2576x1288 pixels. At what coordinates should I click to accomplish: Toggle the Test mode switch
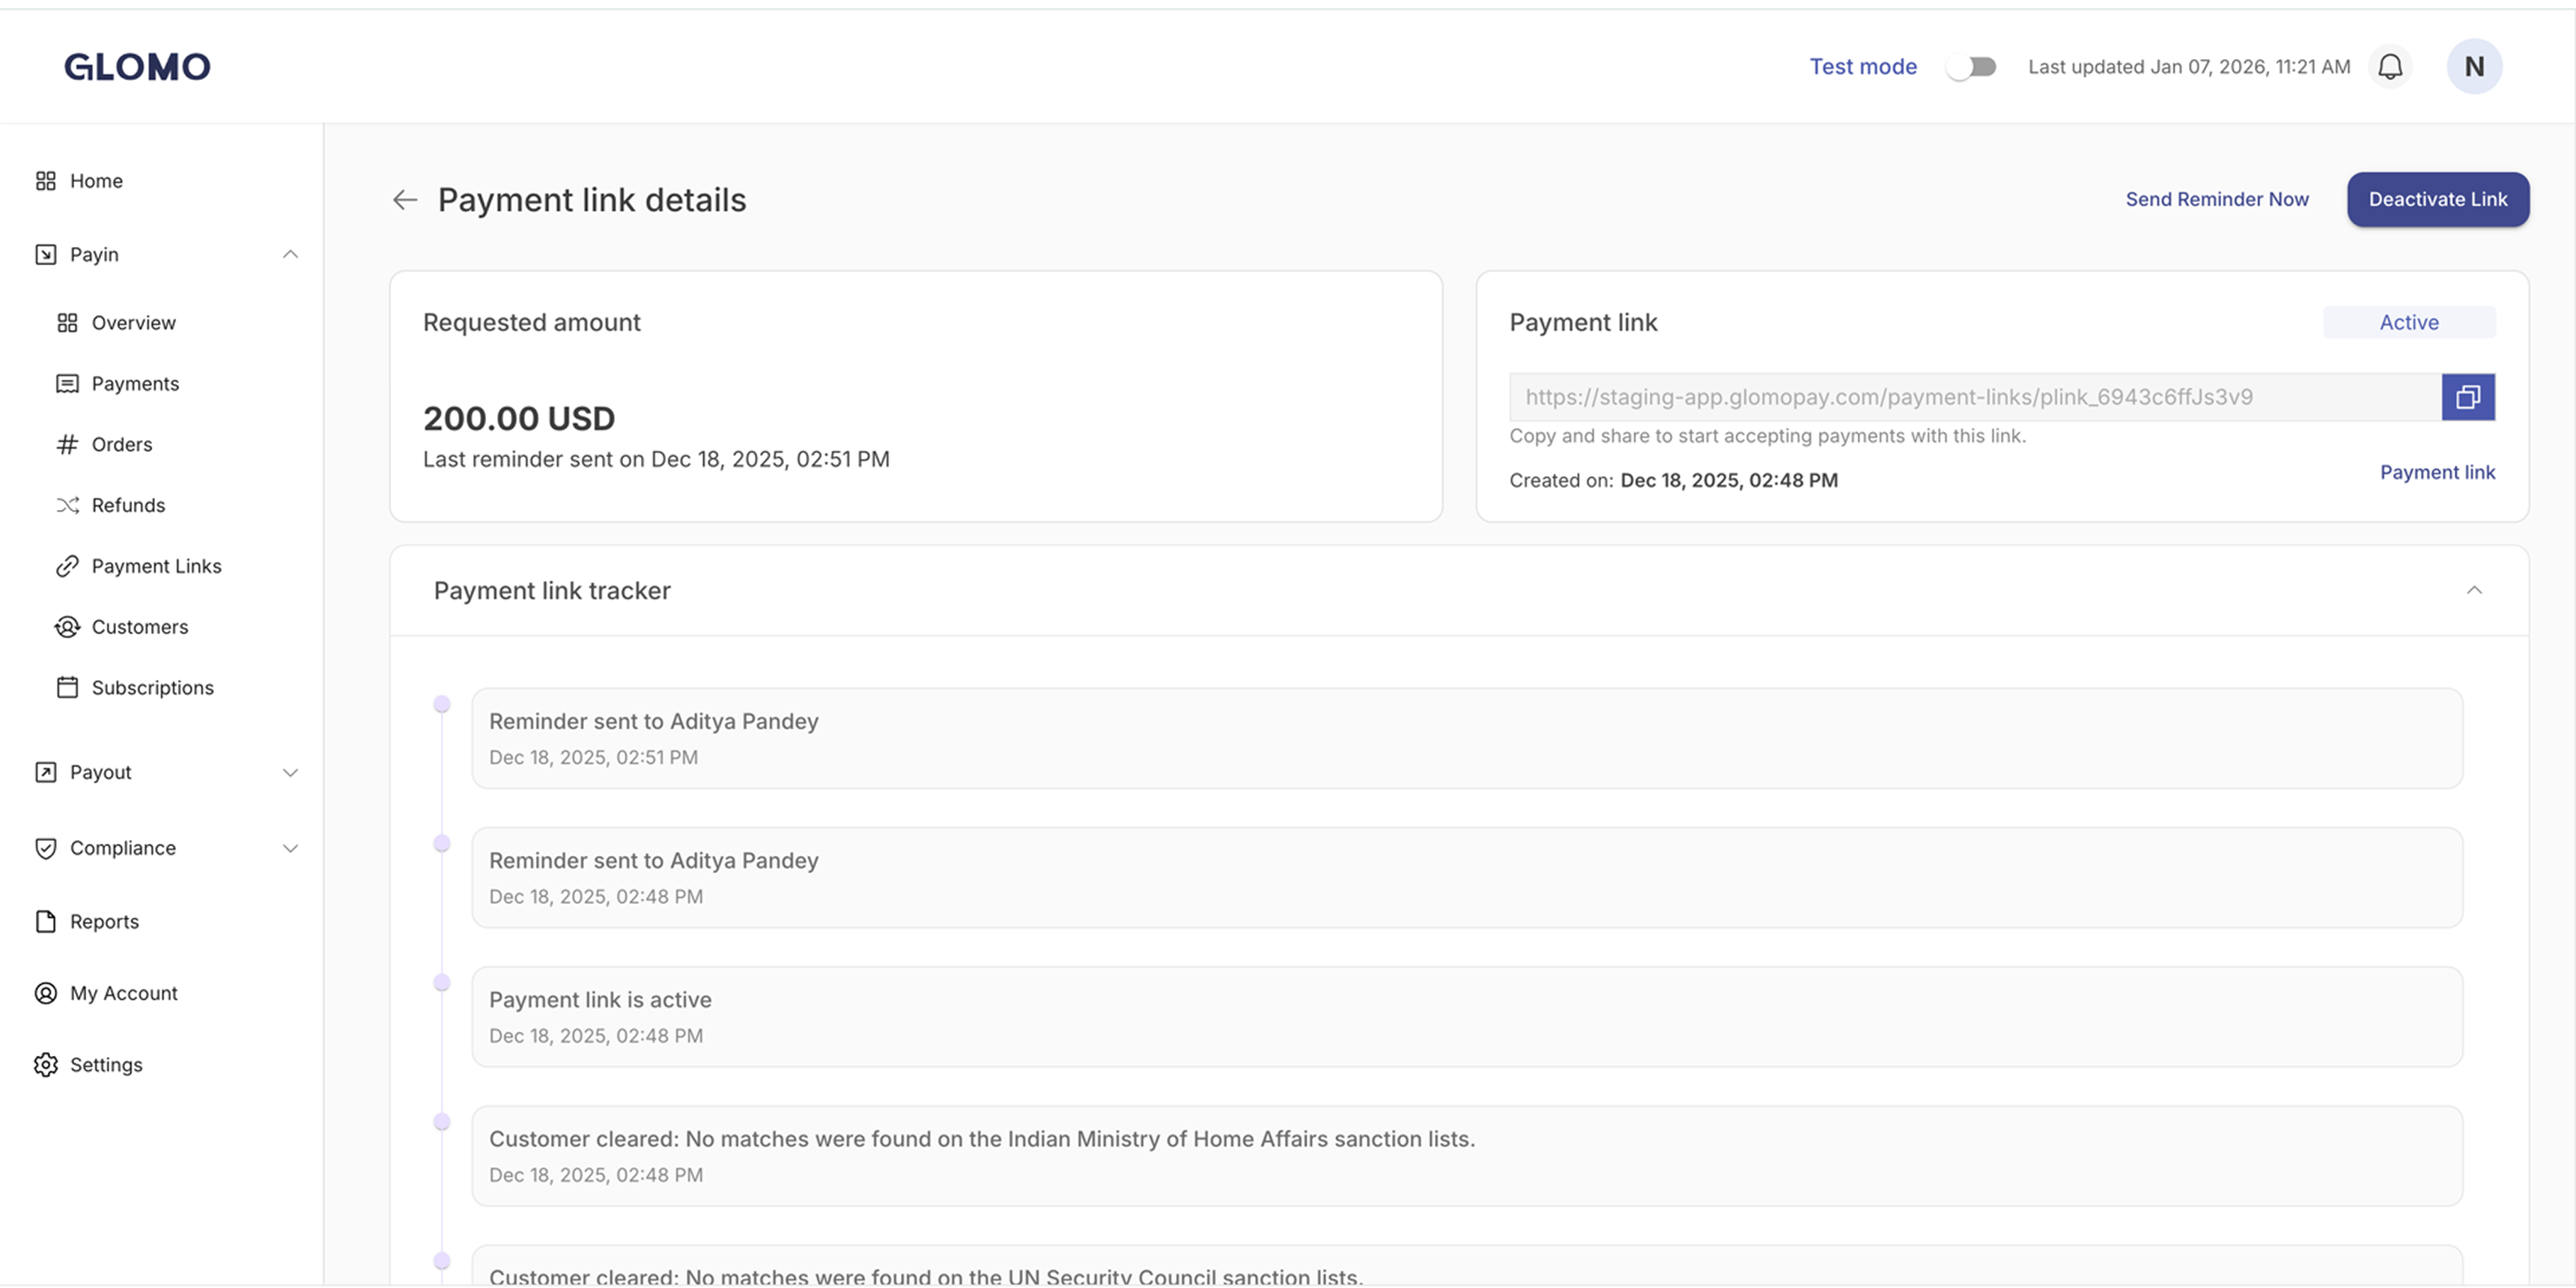coord(1970,67)
